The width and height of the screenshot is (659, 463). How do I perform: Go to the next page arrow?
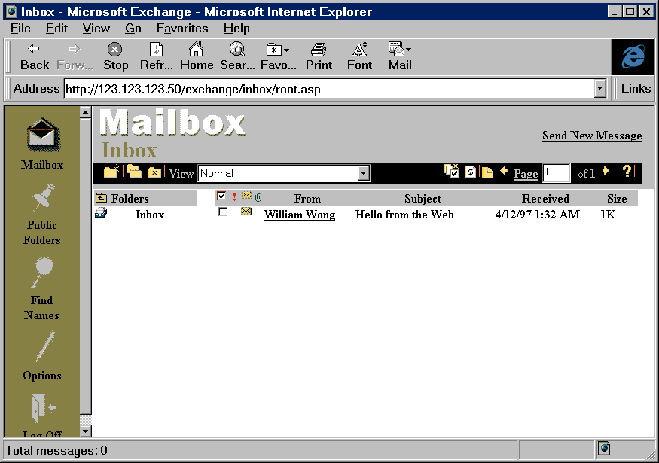tap(606, 172)
